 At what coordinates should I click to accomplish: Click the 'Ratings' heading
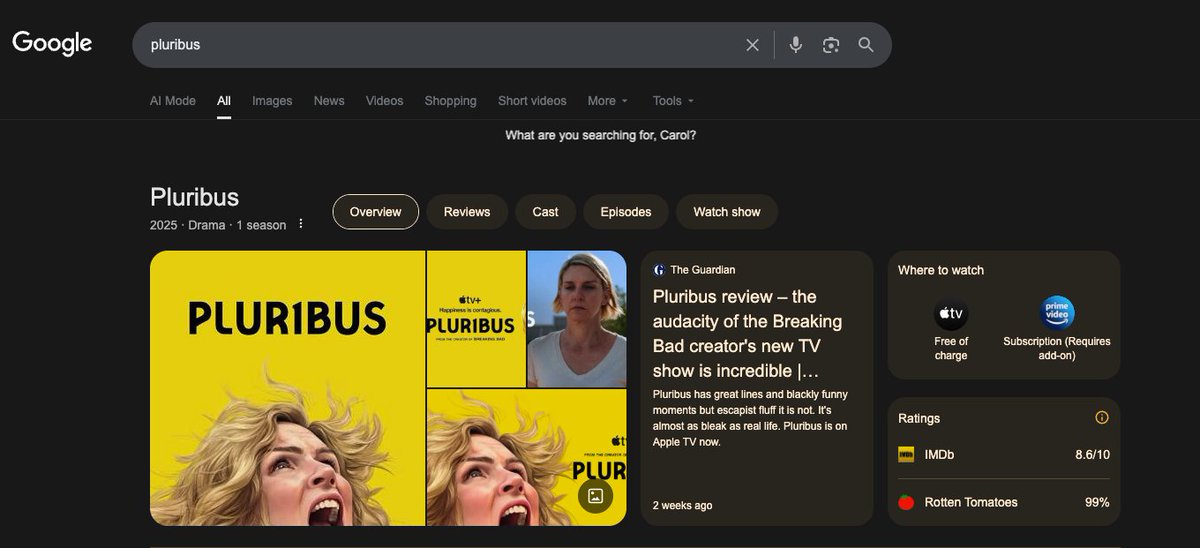pos(919,418)
